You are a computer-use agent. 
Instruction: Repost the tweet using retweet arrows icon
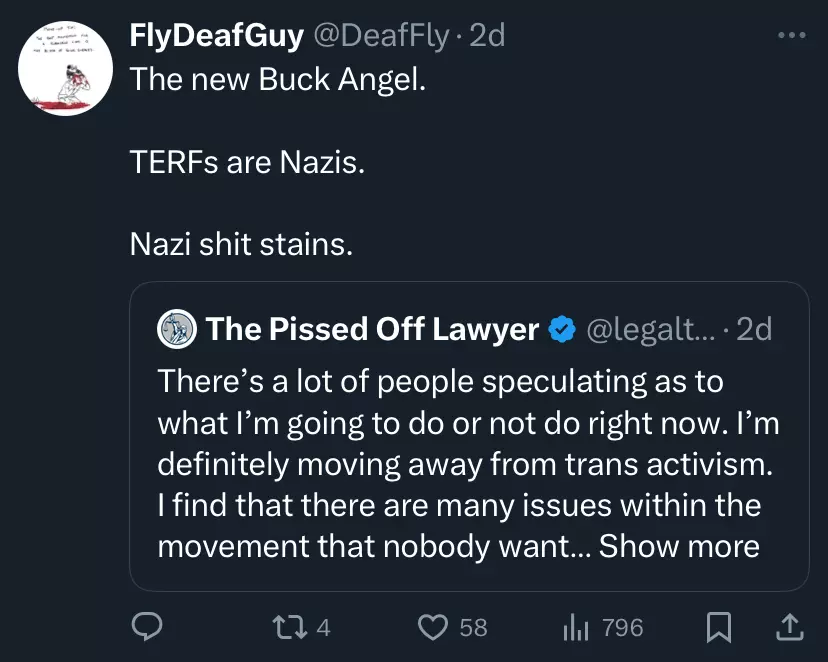click(289, 628)
